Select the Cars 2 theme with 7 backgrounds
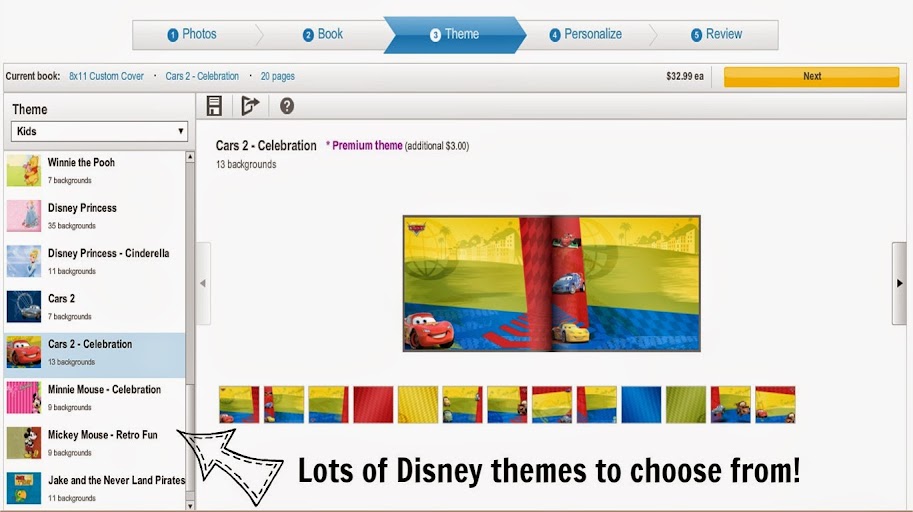 [95, 306]
